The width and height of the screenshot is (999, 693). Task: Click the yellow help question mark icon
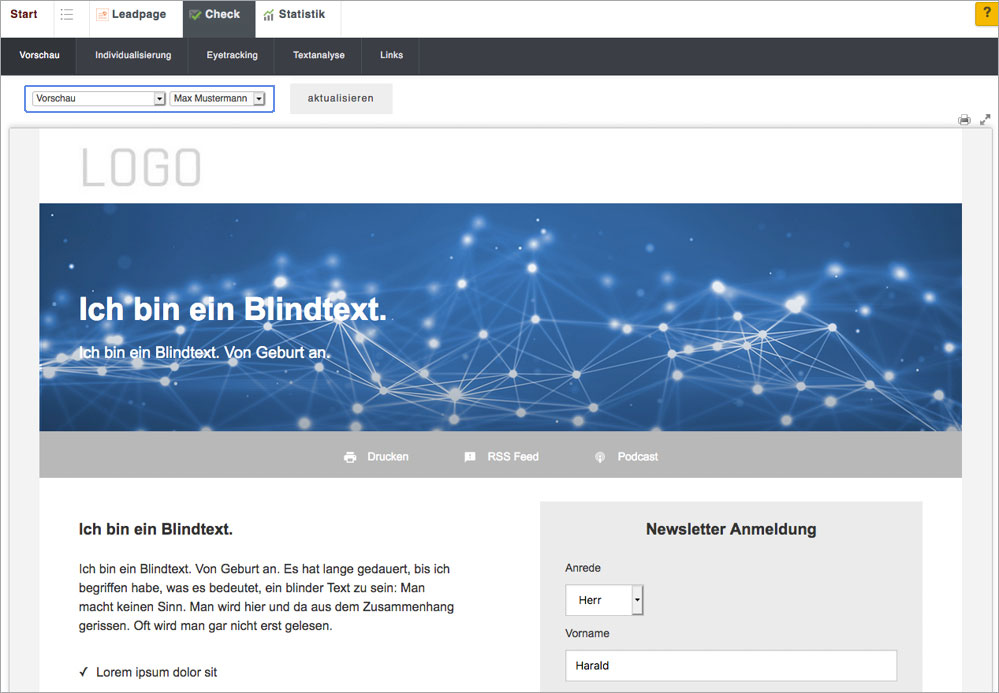985,14
